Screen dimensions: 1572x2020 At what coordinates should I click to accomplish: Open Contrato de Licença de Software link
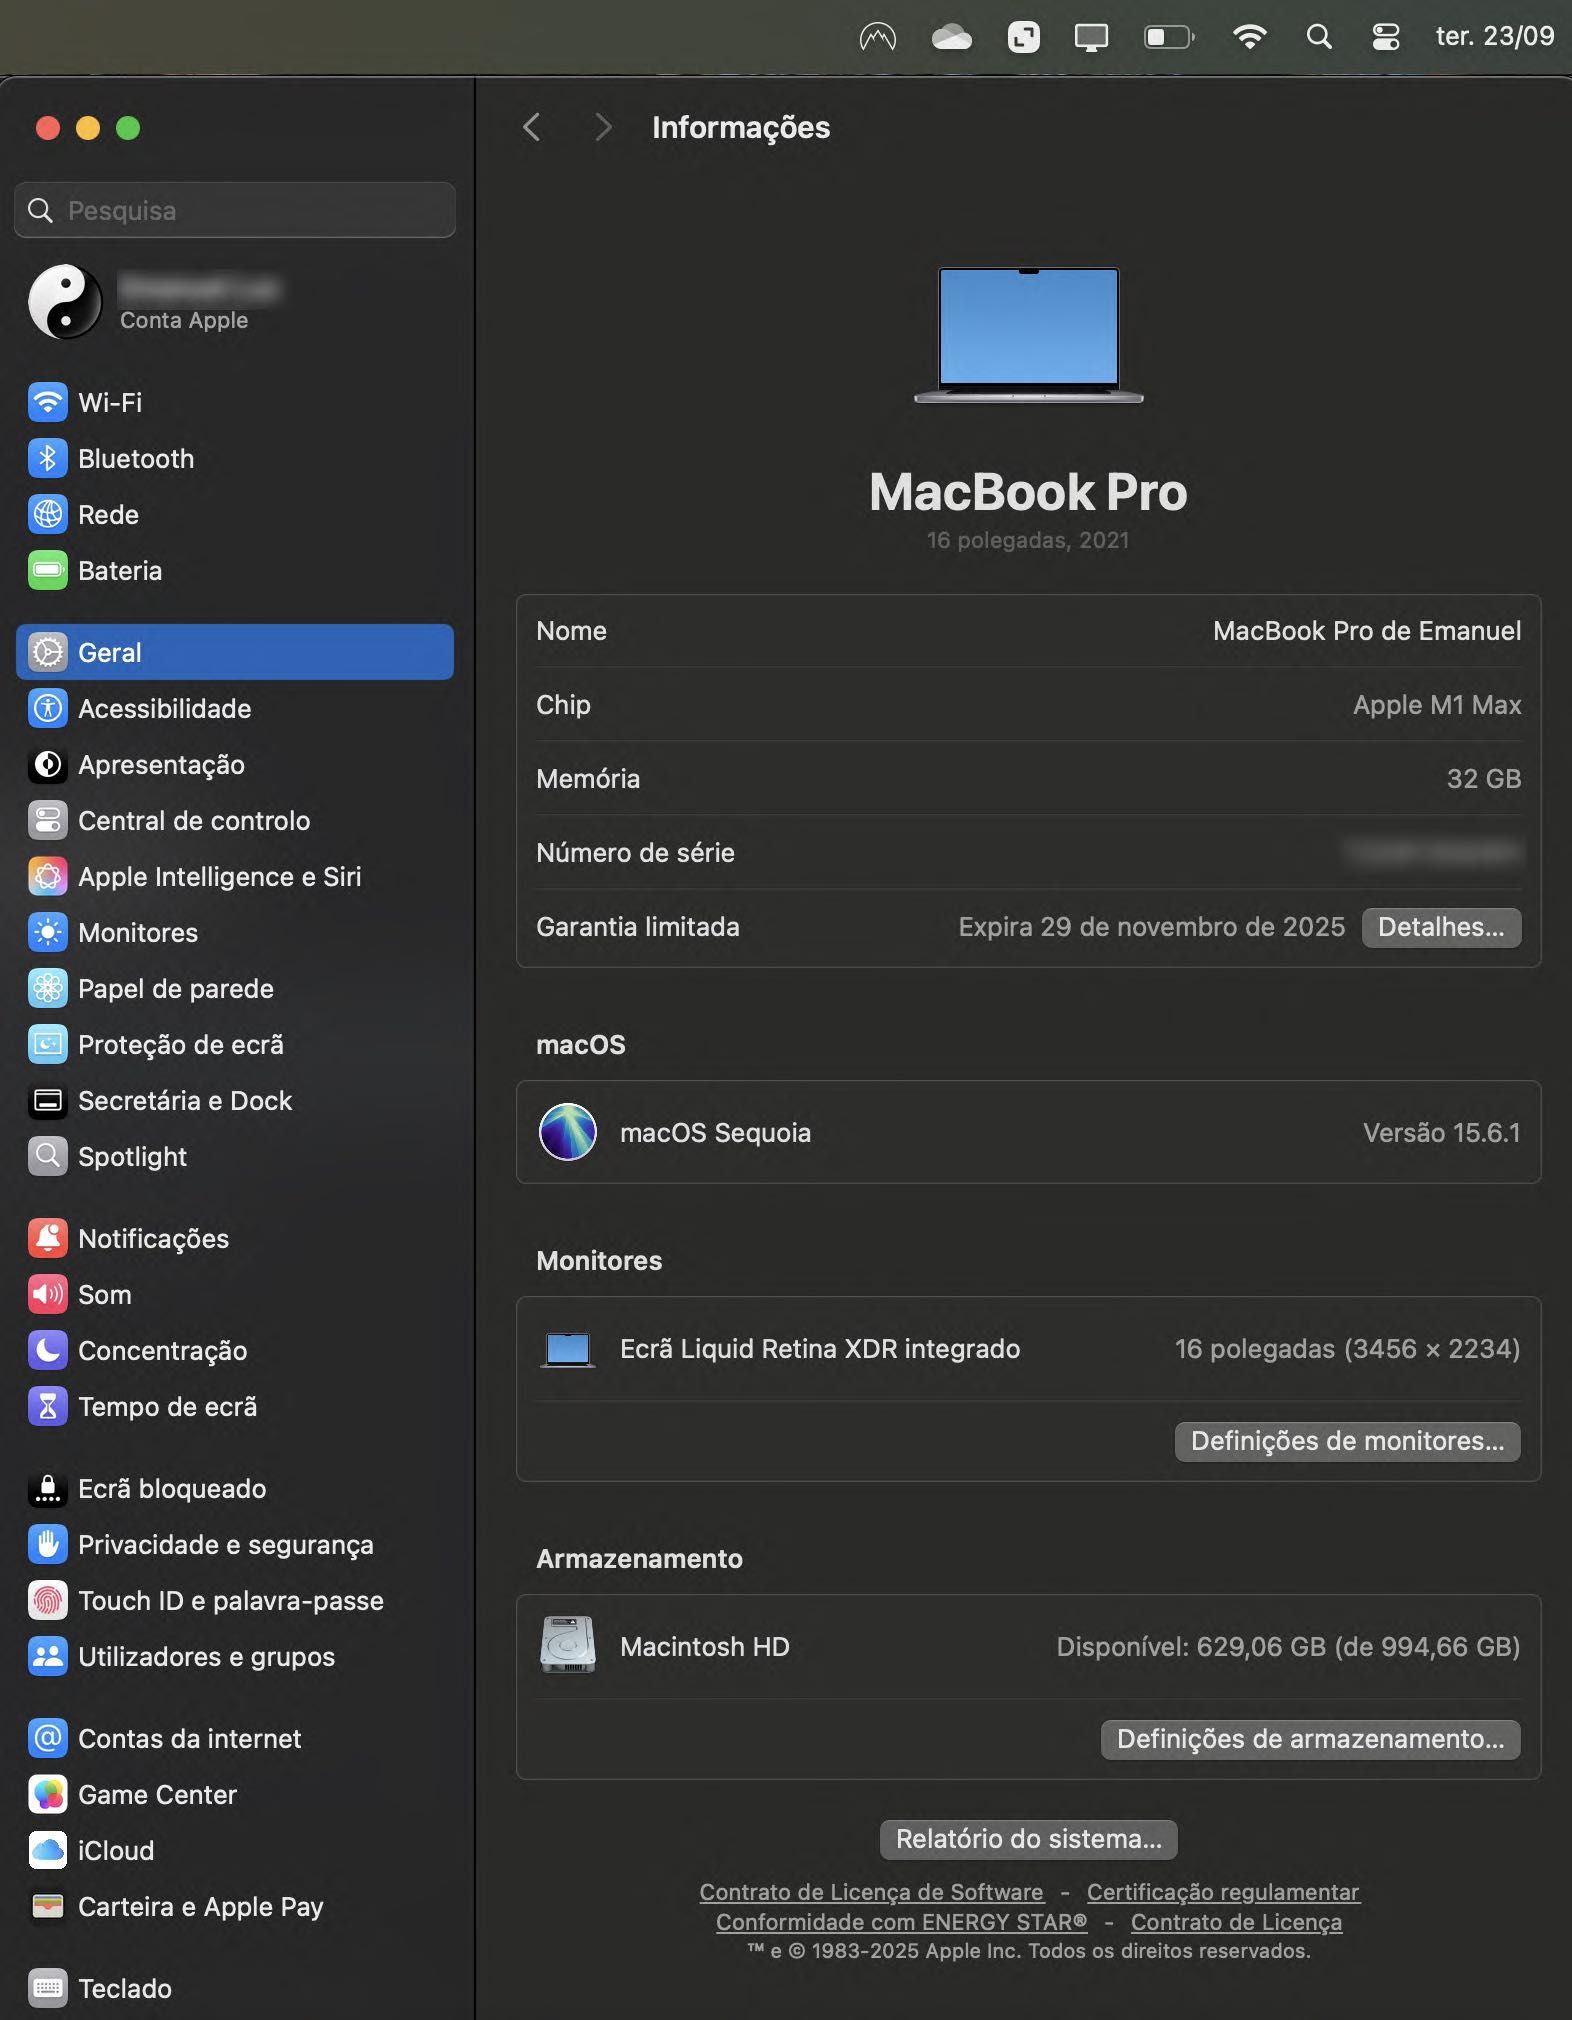(x=871, y=1892)
